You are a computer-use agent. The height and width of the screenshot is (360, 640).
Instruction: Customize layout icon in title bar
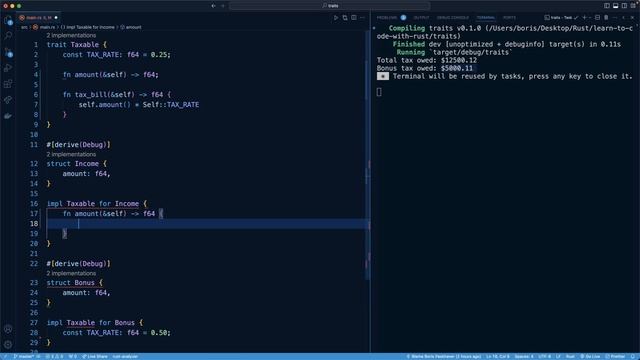click(633, 6)
